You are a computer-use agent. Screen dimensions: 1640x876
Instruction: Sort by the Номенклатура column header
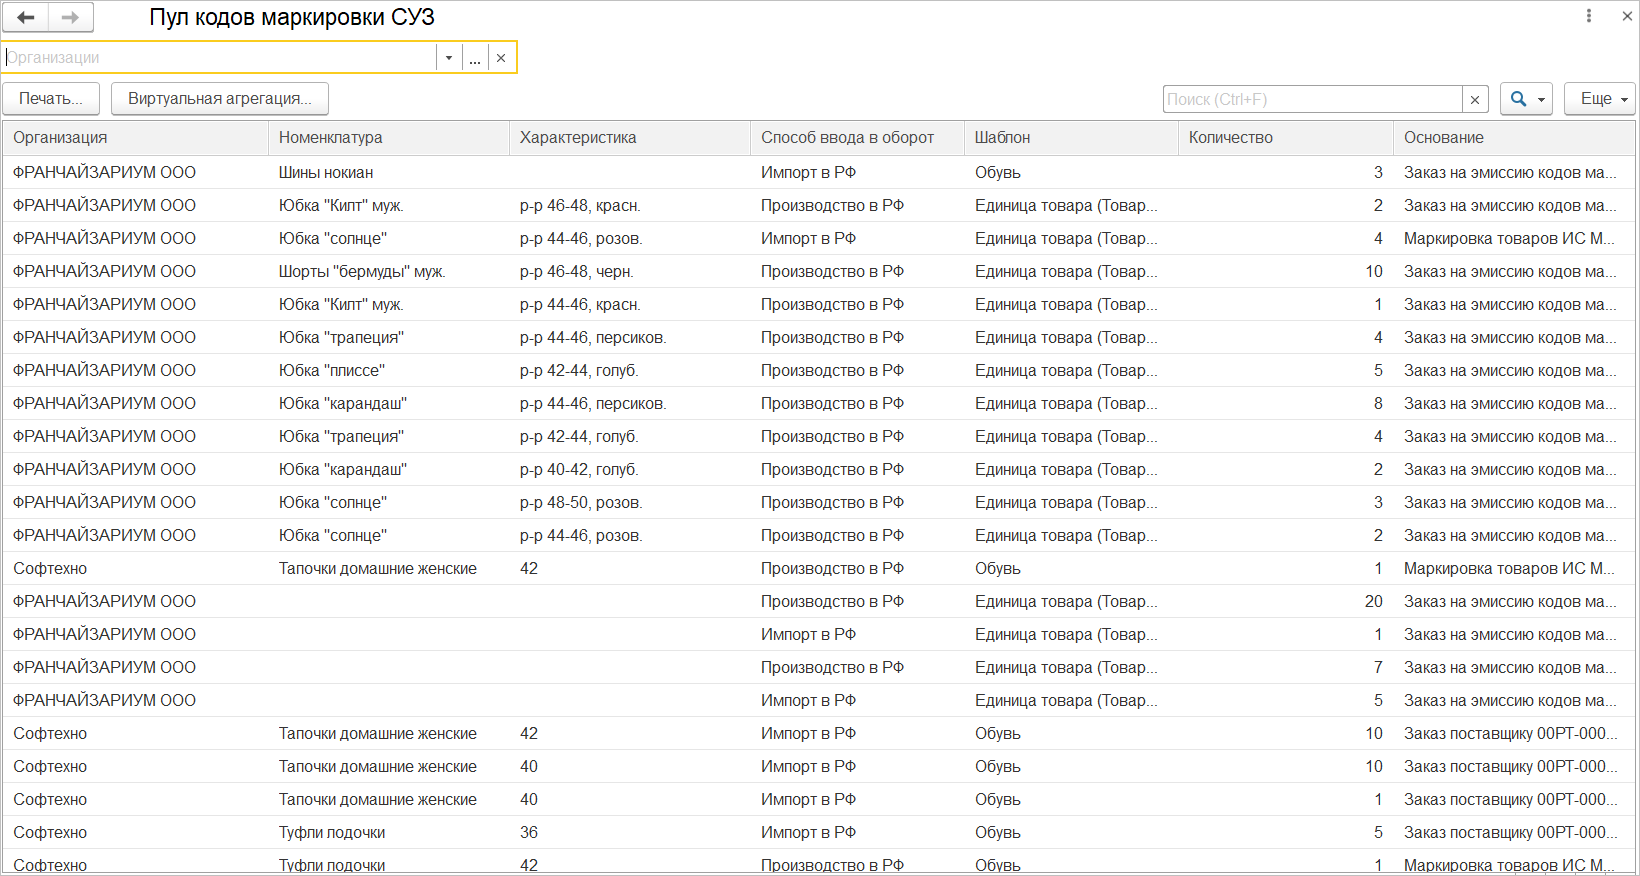coord(389,138)
